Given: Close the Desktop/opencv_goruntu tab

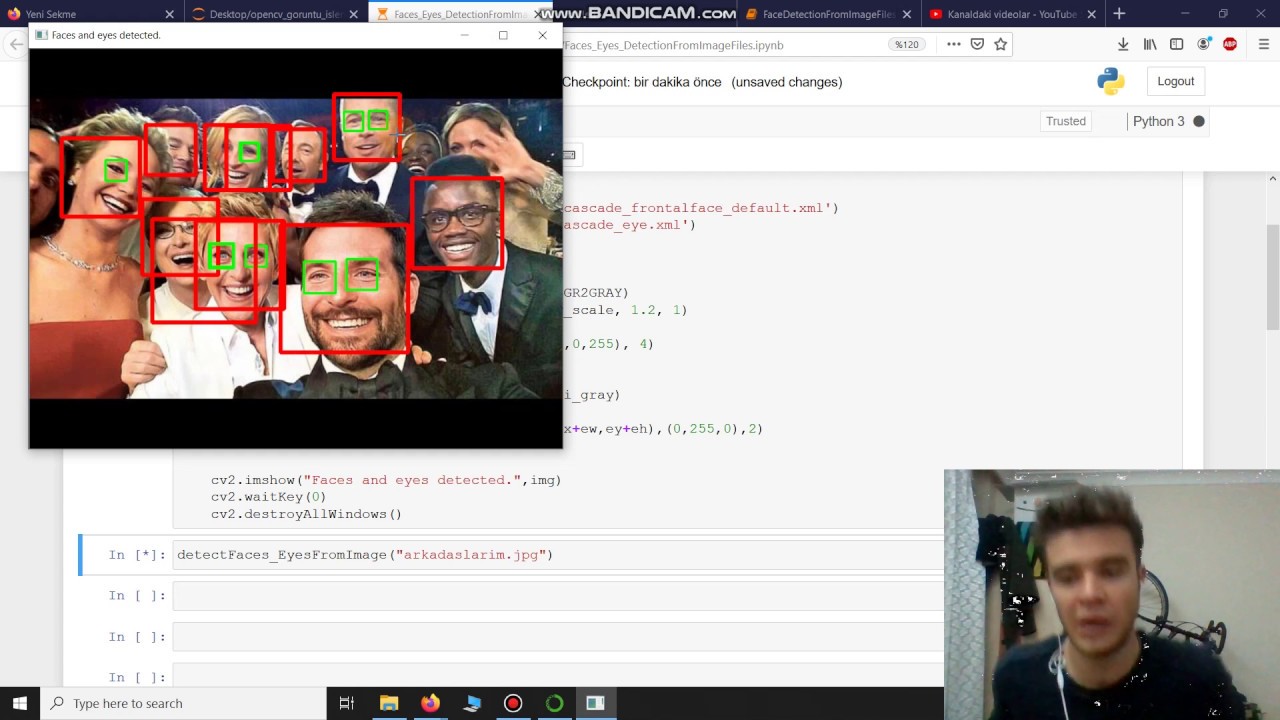Looking at the screenshot, I should [353, 14].
